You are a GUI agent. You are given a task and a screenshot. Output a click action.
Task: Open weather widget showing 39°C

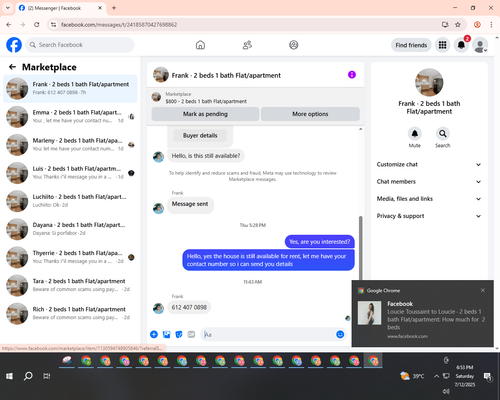click(x=412, y=376)
